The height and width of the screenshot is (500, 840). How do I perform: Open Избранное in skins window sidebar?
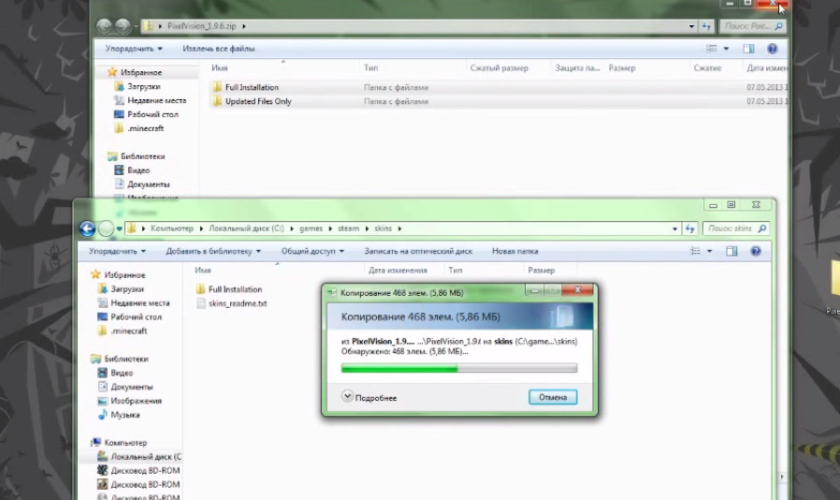pyautogui.click(x=125, y=275)
